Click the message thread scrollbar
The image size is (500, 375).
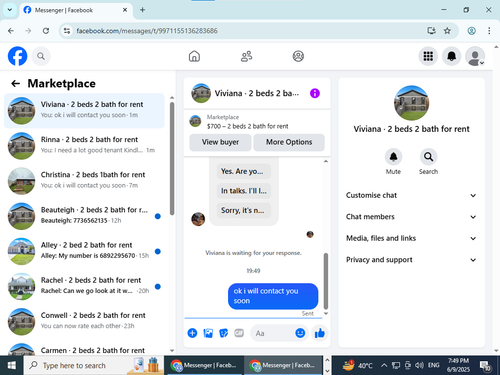(326, 281)
